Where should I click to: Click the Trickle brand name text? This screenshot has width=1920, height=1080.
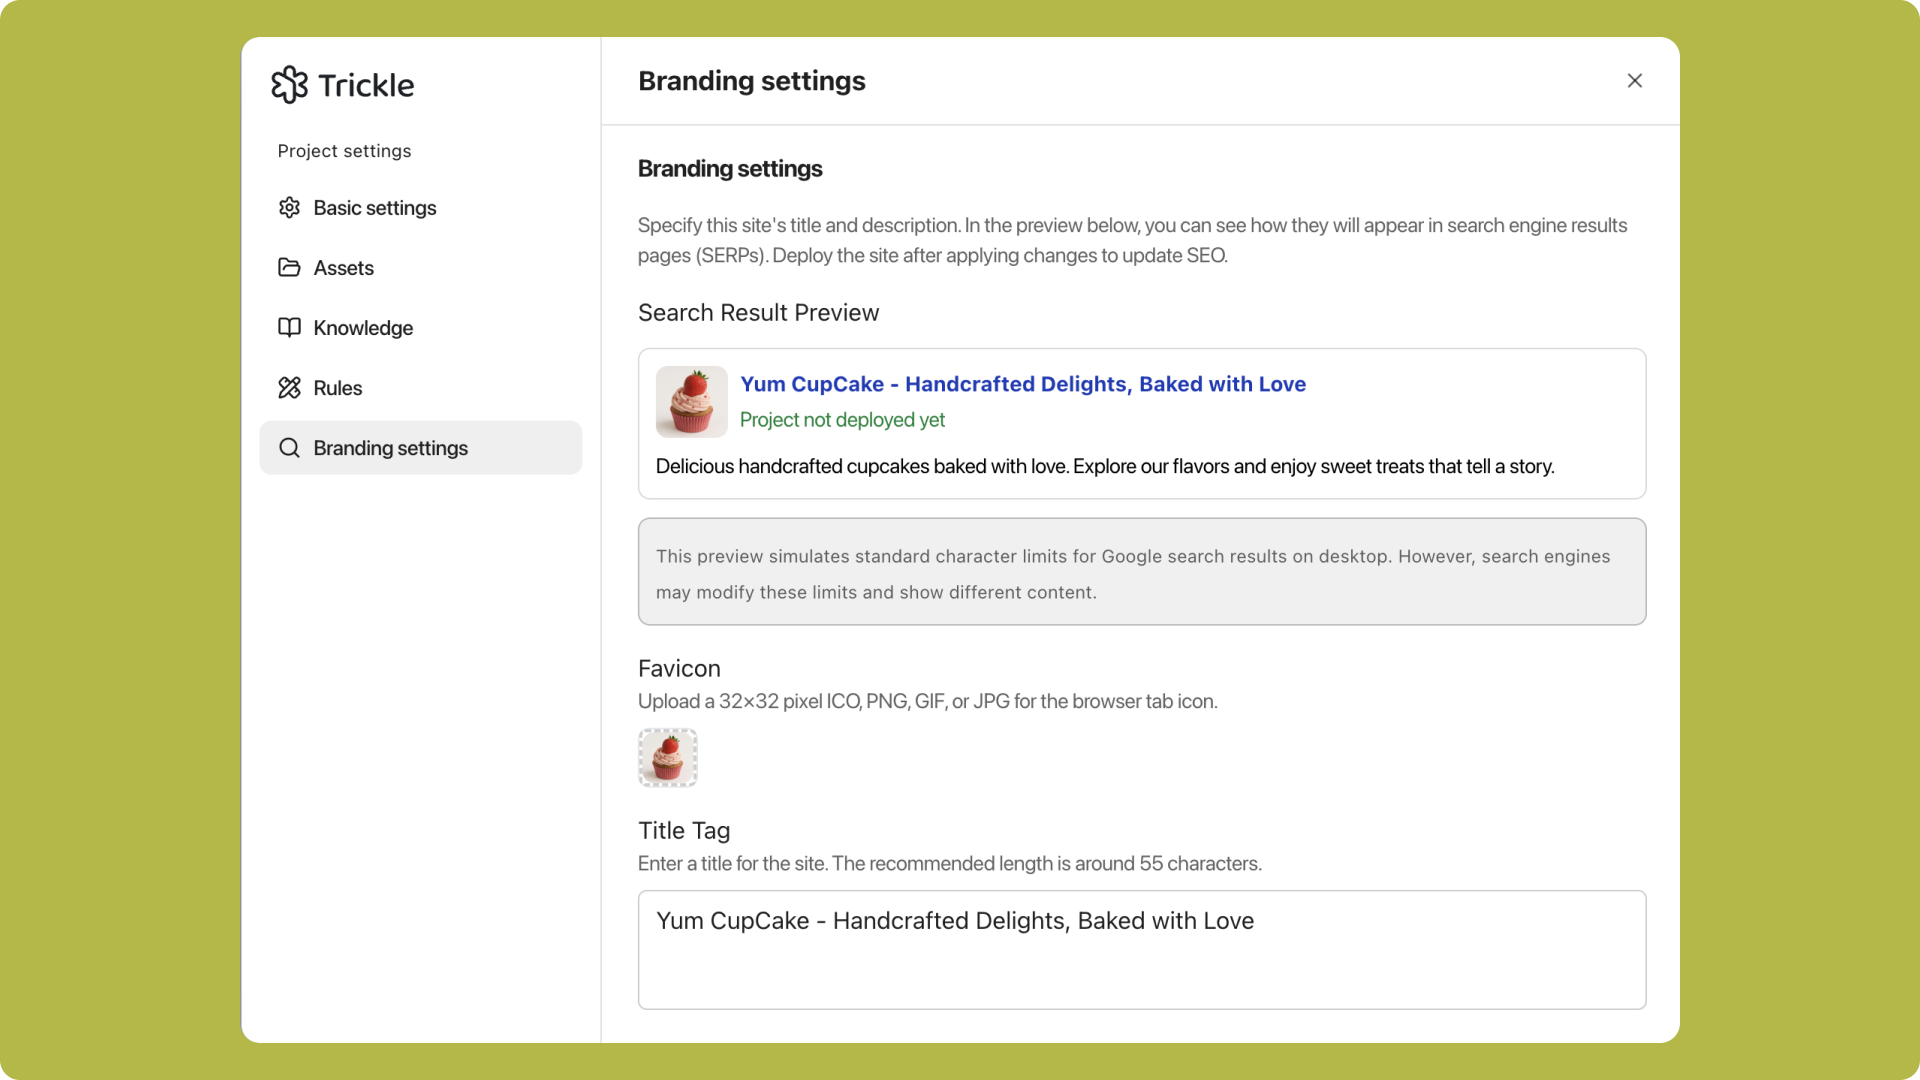click(366, 85)
